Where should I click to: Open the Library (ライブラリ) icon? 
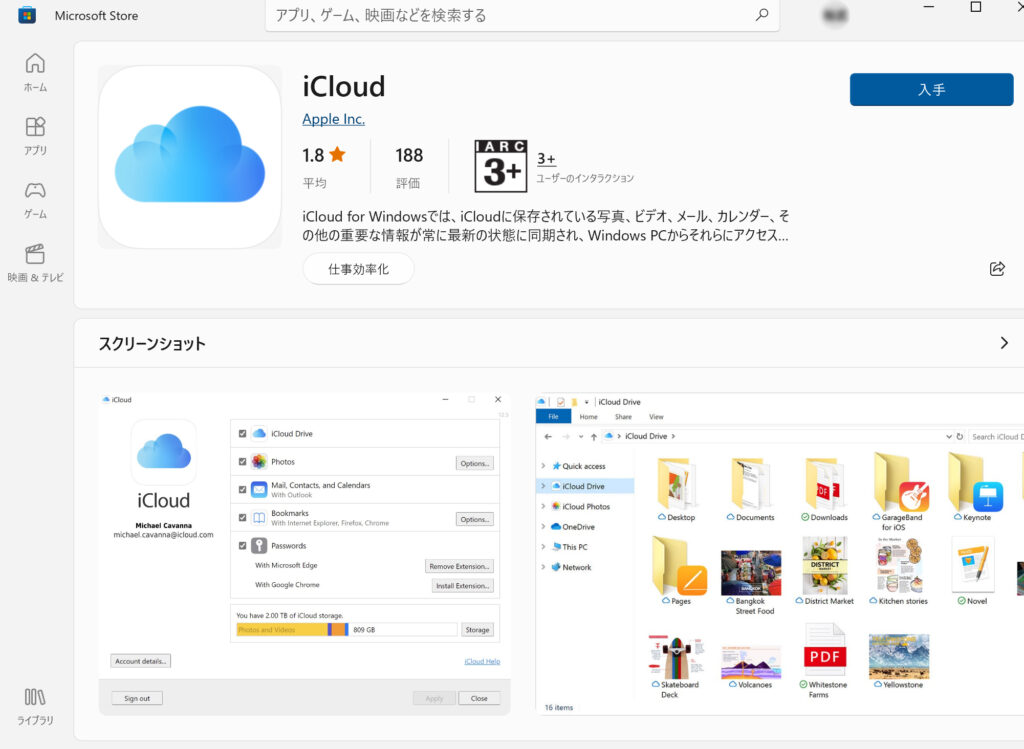(35, 707)
